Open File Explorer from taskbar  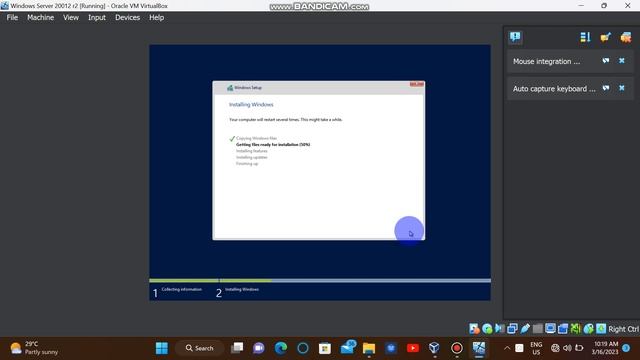point(369,348)
